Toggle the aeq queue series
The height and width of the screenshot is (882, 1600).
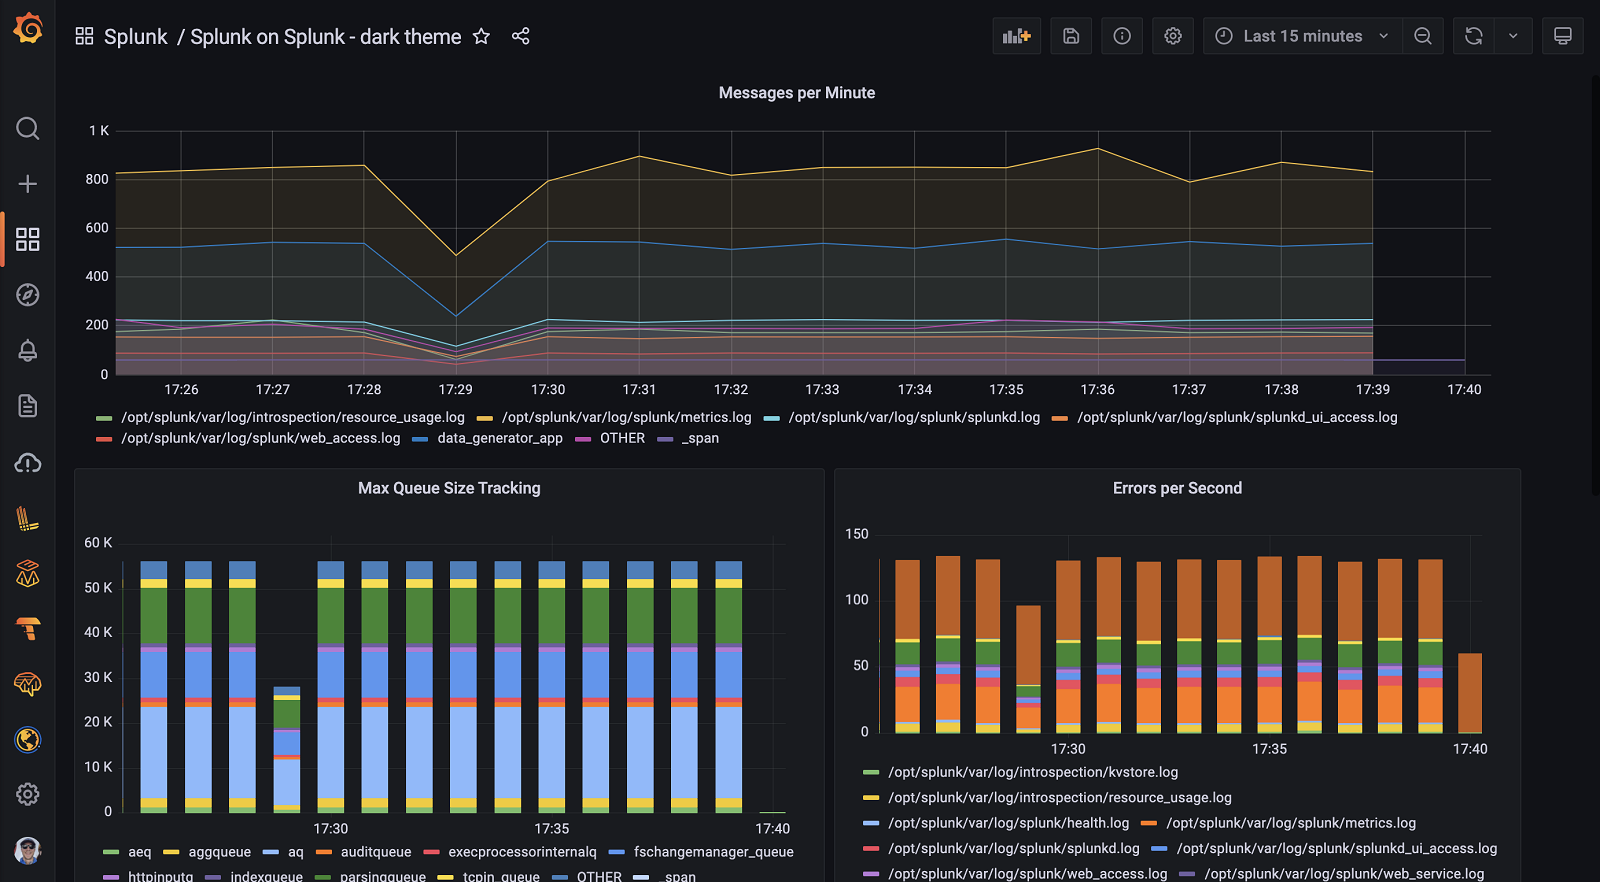[x=140, y=852]
